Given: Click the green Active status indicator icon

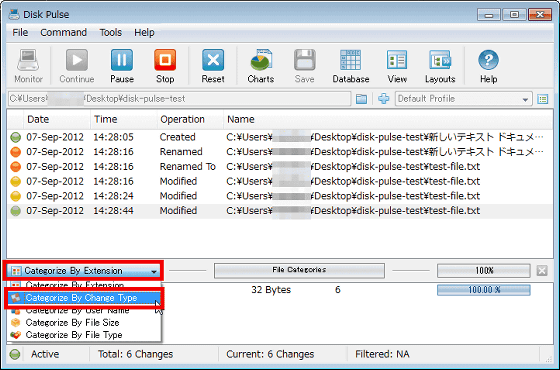Looking at the screenshot, I should [x=15, y=354].
